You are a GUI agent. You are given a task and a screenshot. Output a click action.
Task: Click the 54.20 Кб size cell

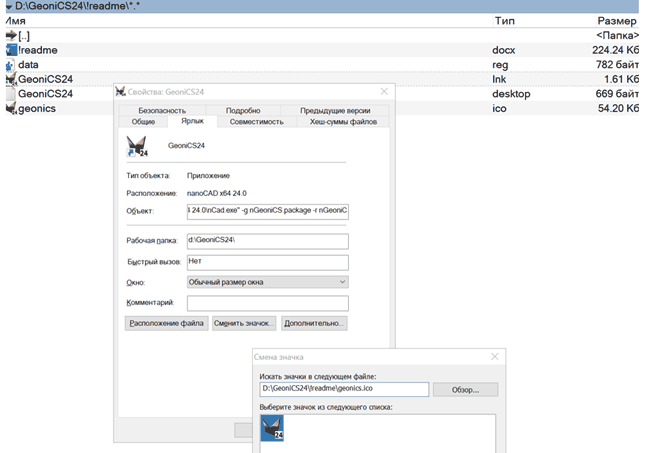[618, 109]
